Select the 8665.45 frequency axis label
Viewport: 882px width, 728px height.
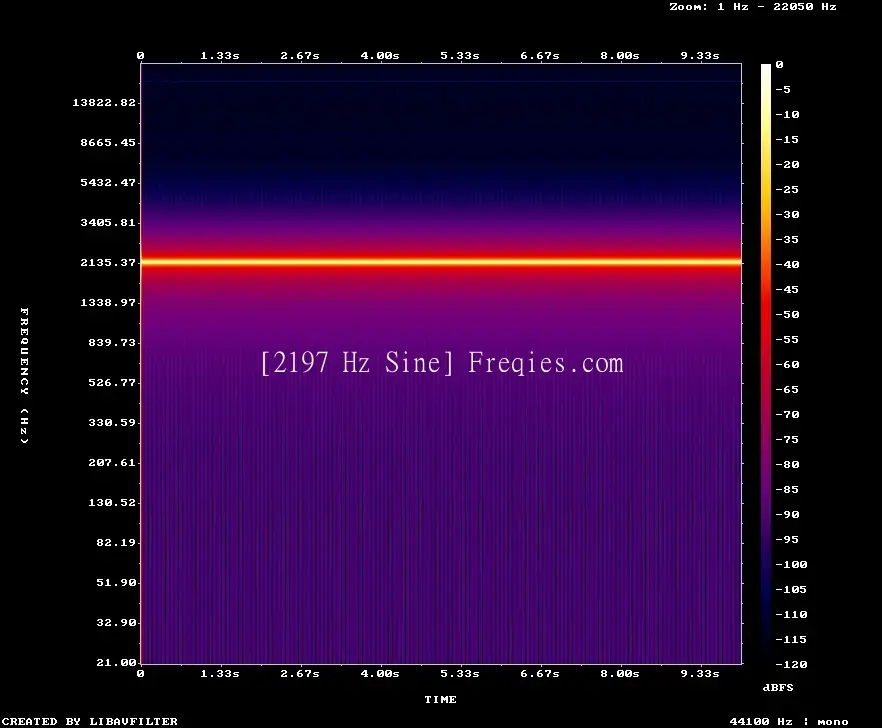coord(108,142)
